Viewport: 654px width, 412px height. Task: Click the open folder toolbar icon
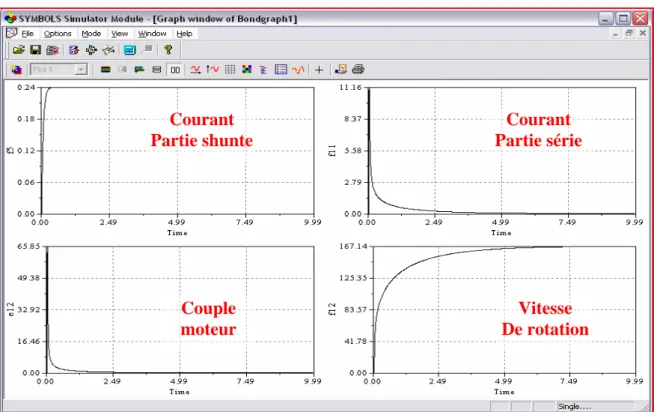point(18,50)
